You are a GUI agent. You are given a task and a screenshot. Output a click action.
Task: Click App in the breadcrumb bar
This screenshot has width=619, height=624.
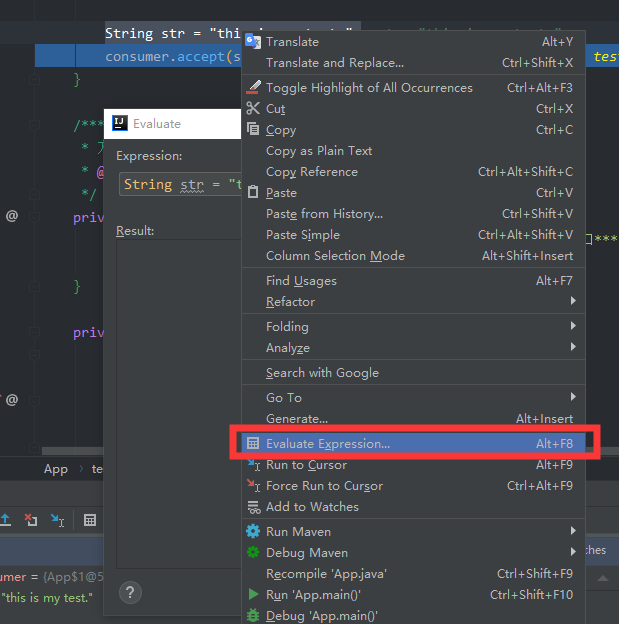point(56,469)
